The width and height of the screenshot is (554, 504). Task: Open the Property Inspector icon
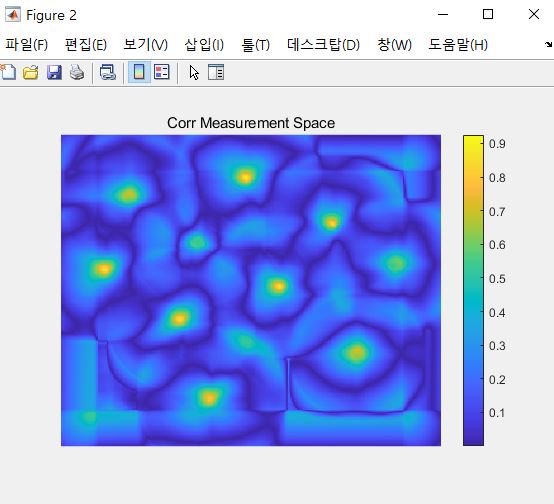pyautogui.click(x=216, y=72)
